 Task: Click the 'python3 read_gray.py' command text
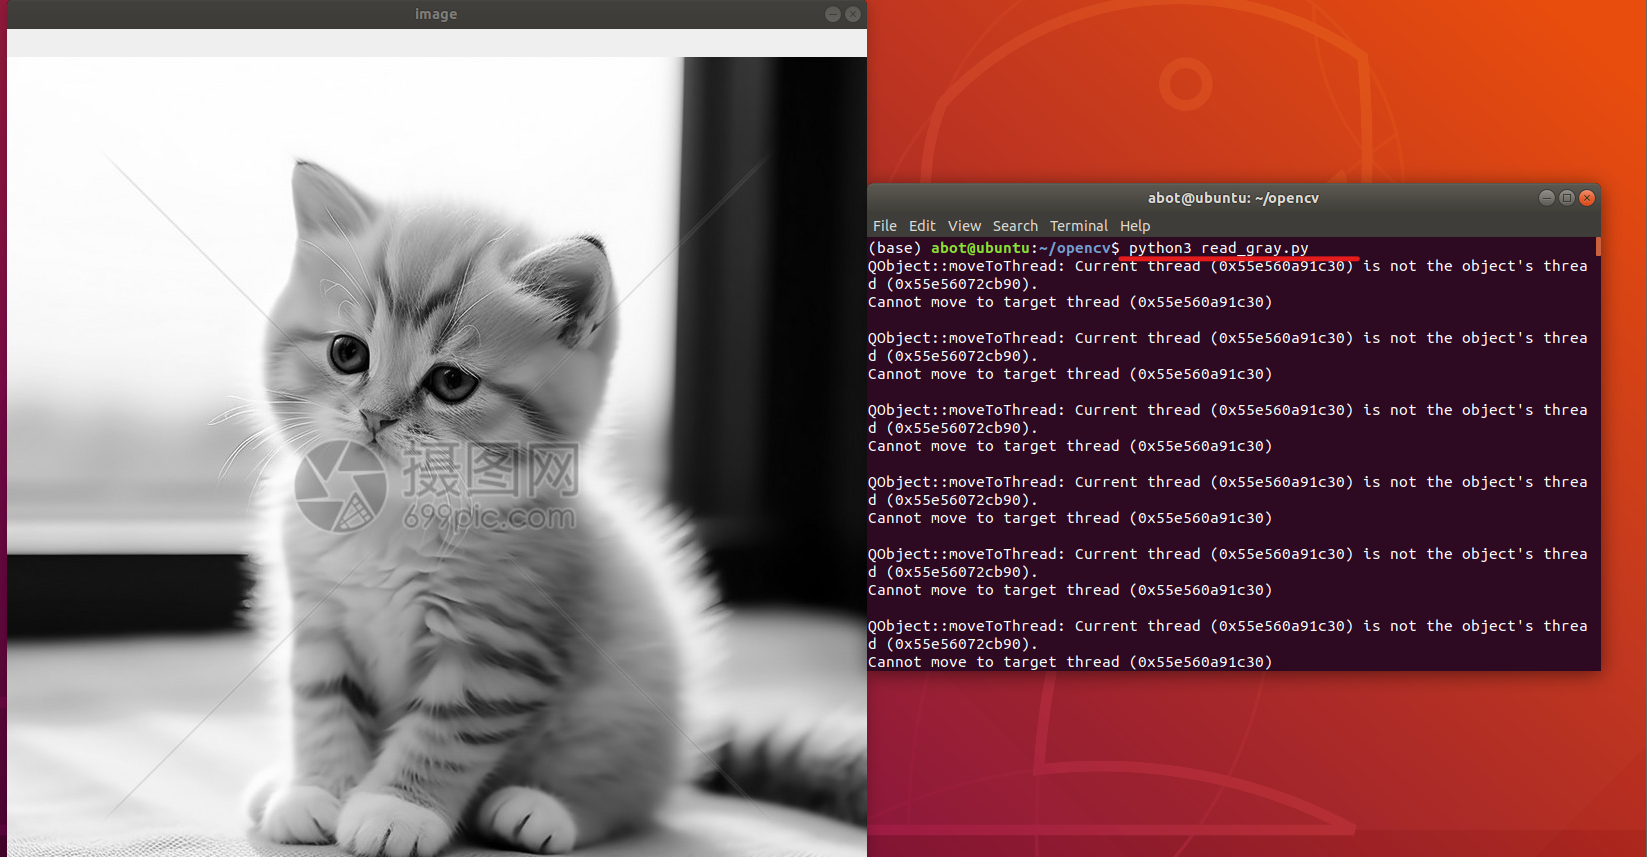(1218, 248)
